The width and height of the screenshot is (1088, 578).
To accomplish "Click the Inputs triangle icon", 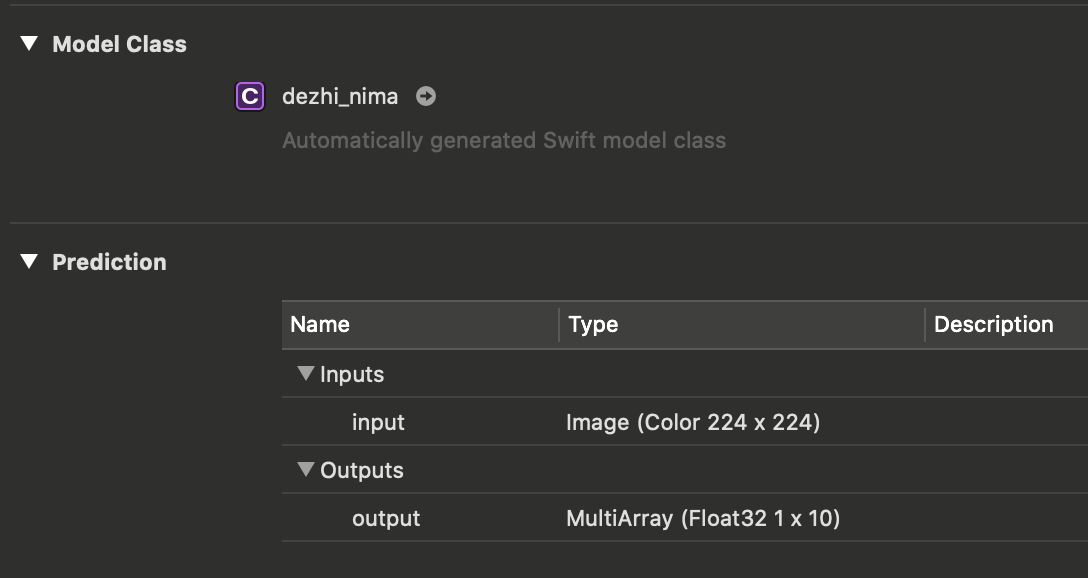I will pos(305,374).
